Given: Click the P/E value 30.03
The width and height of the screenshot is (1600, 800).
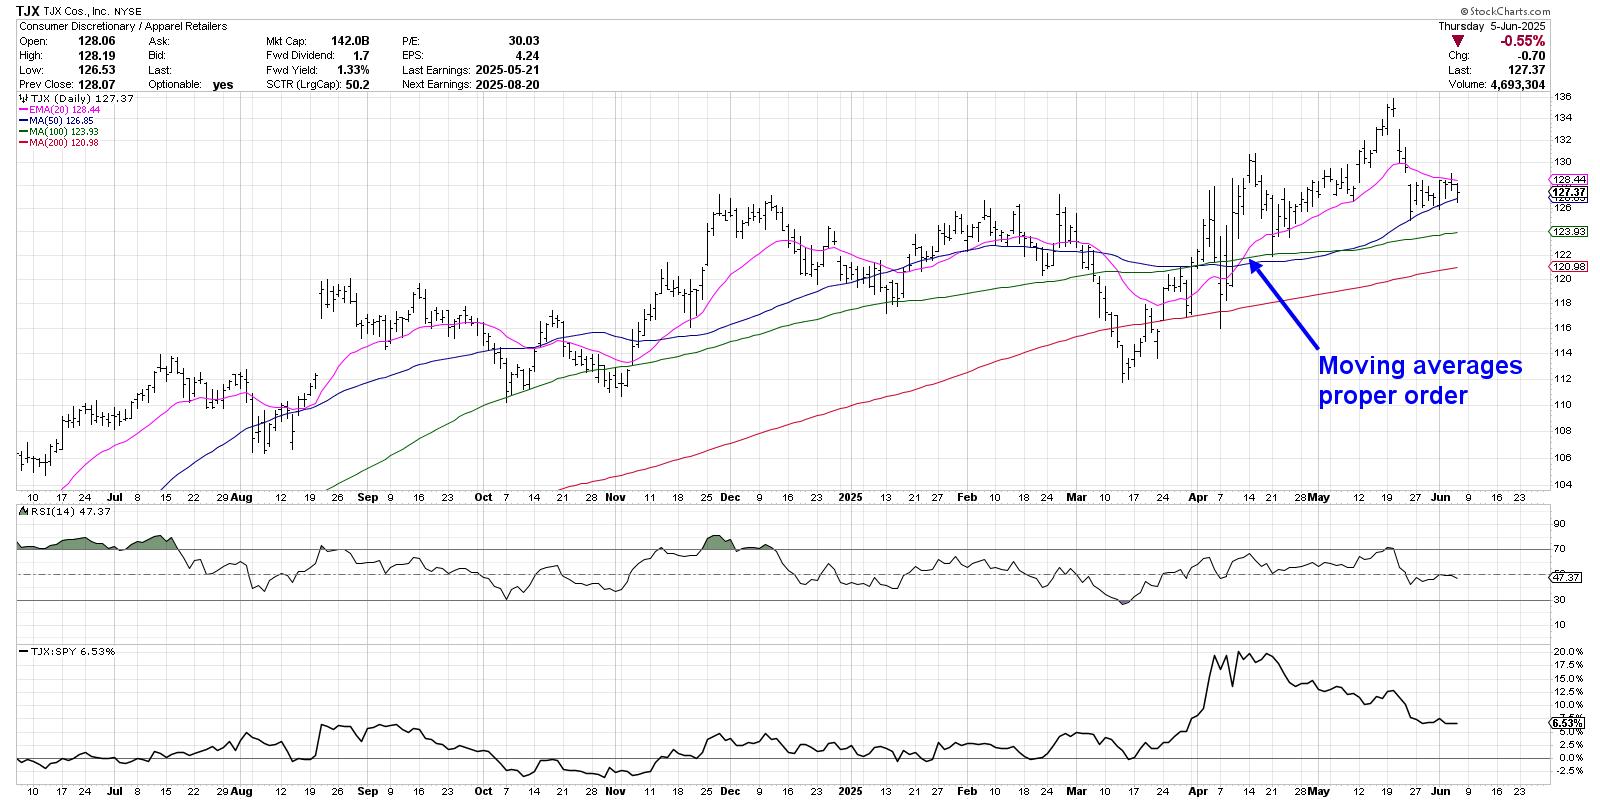Looking at the screenshot, I should coord(523,41).
